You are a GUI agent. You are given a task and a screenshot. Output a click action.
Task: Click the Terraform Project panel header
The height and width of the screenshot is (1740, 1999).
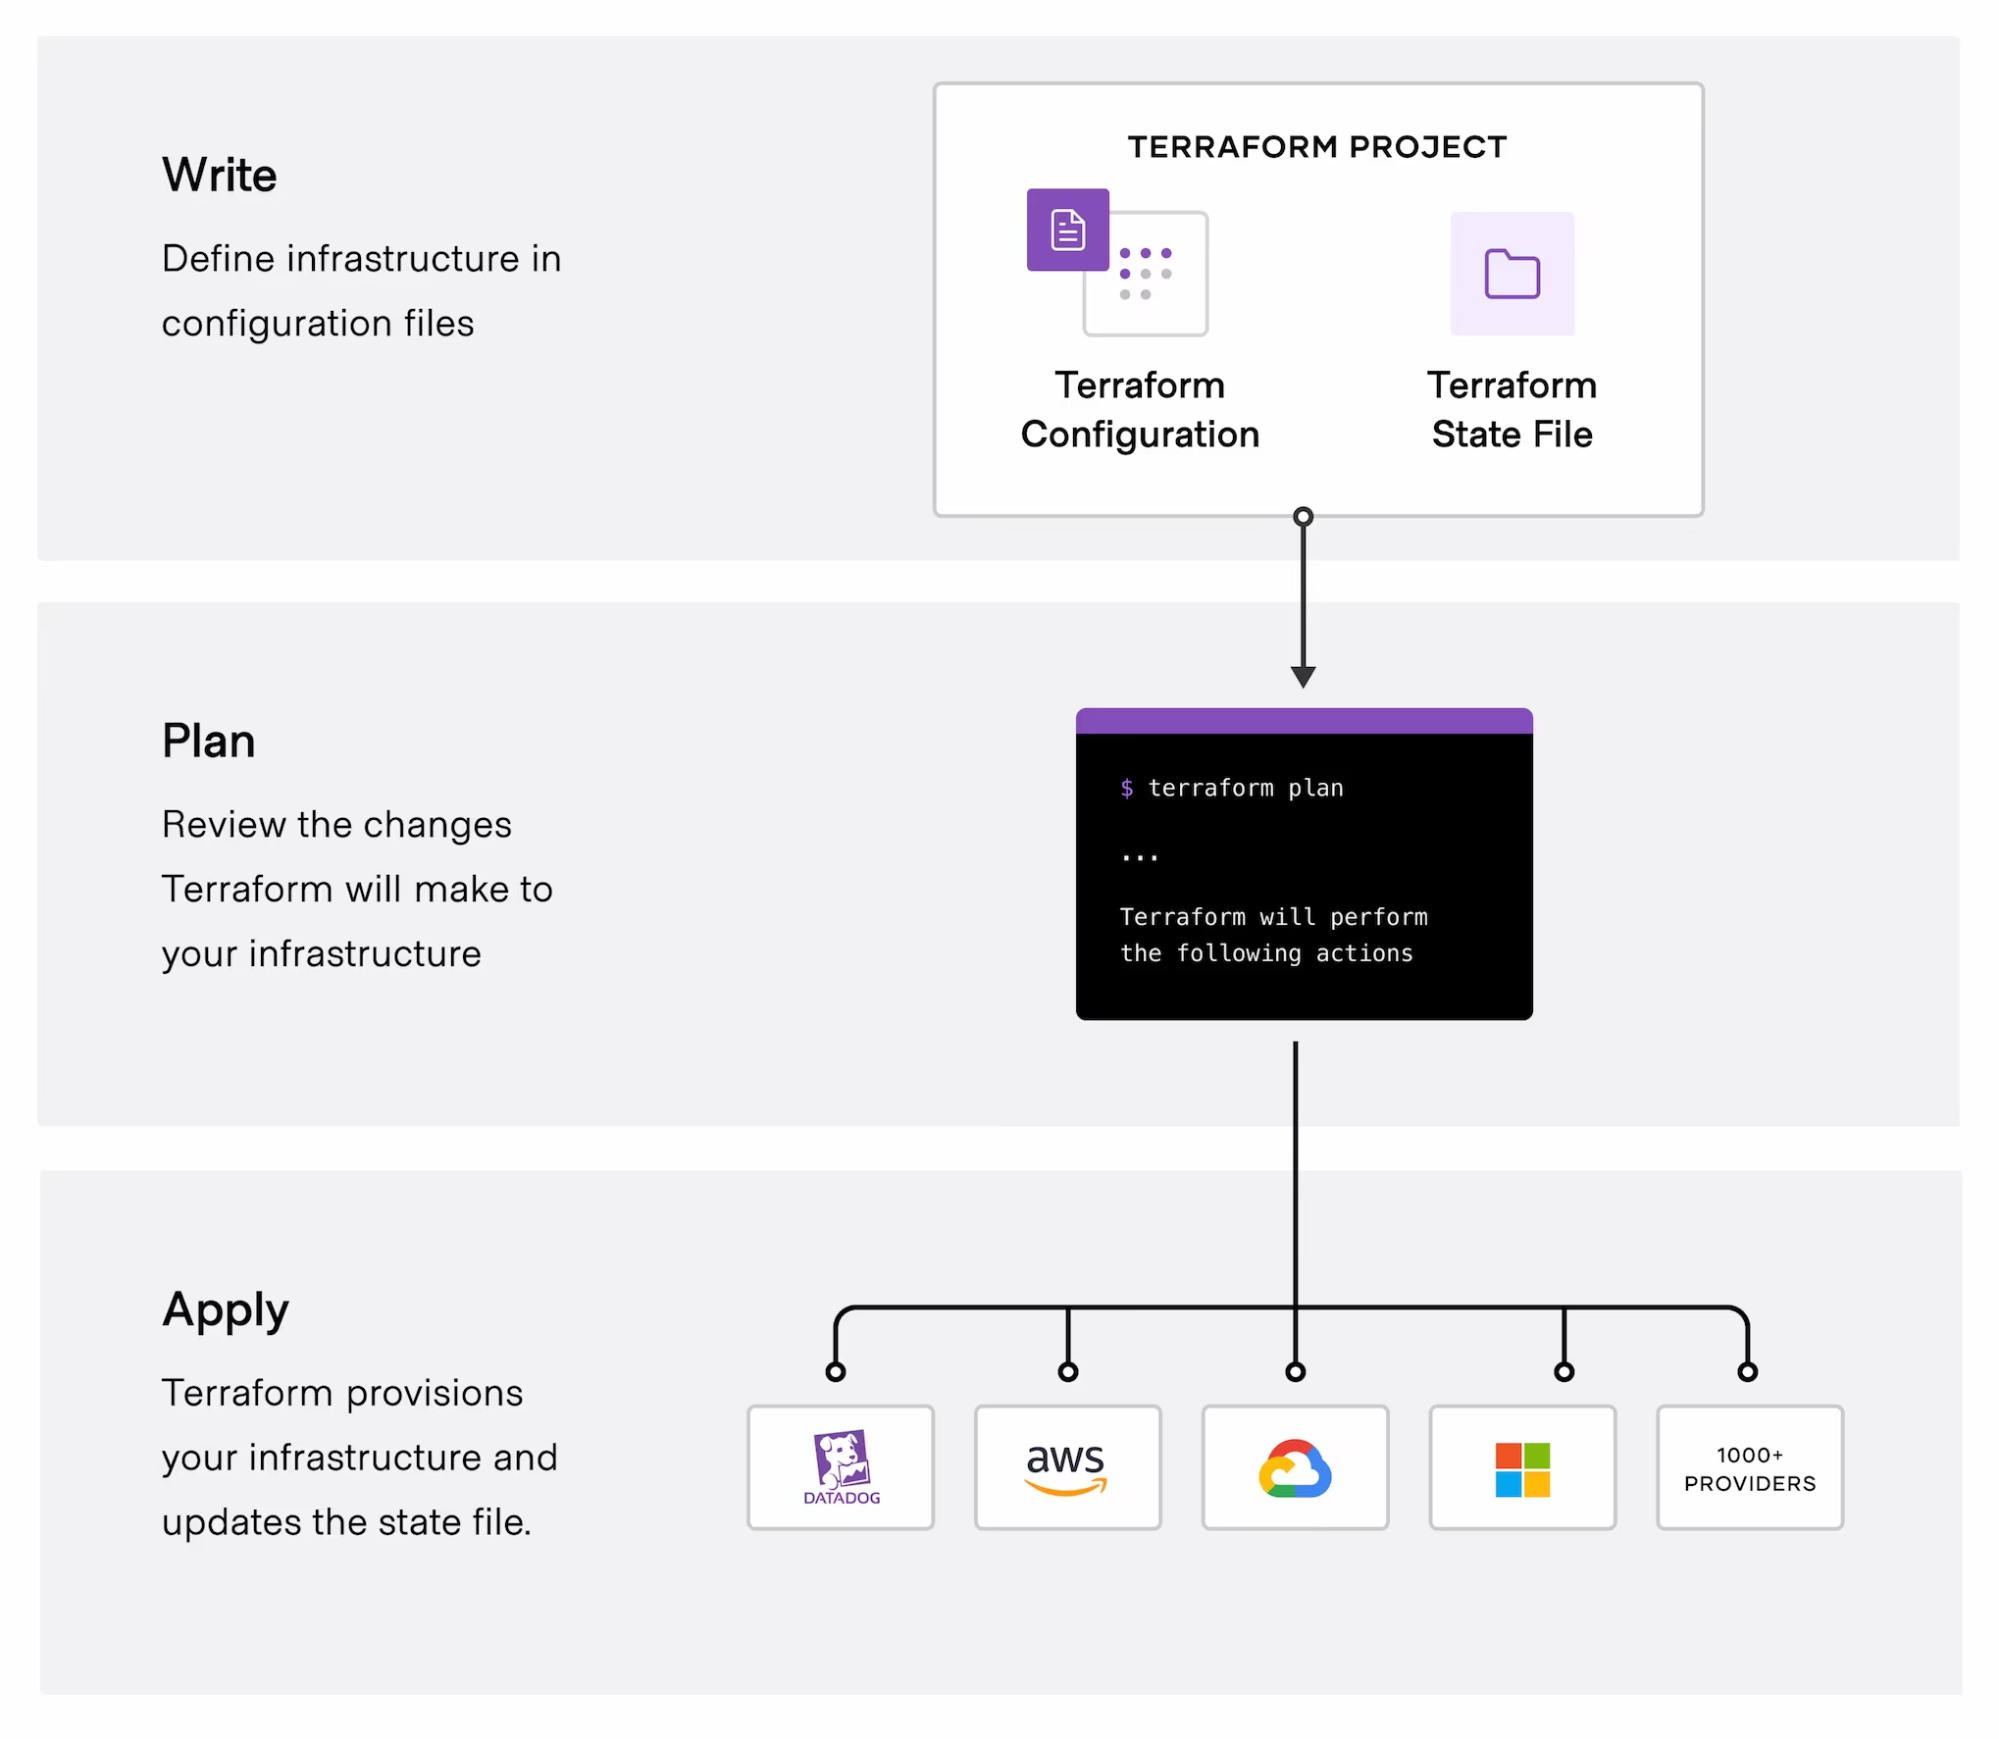pos(1316,146)
